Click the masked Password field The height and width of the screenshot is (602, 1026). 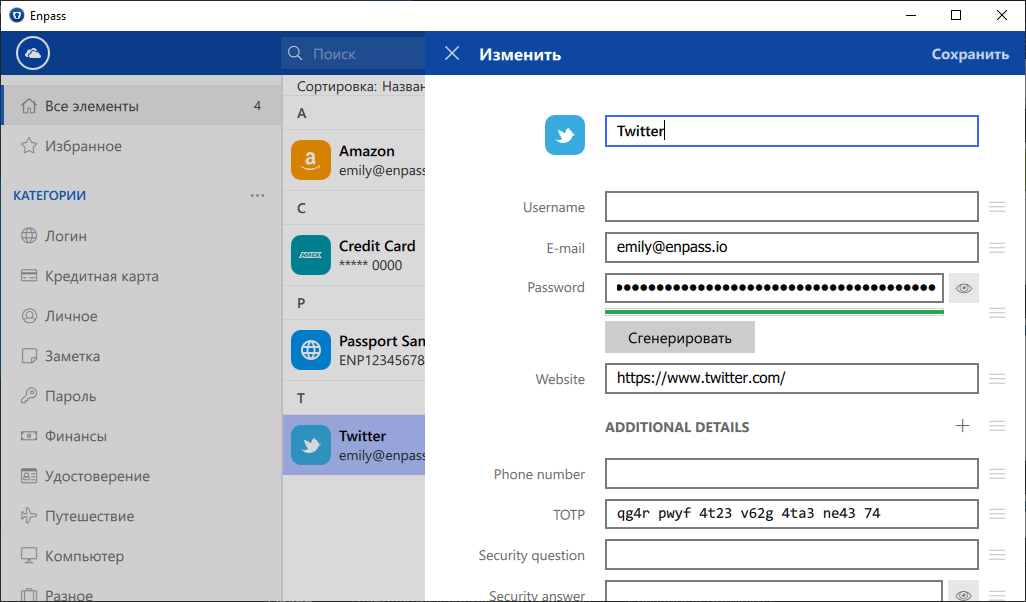click(774, 288)
